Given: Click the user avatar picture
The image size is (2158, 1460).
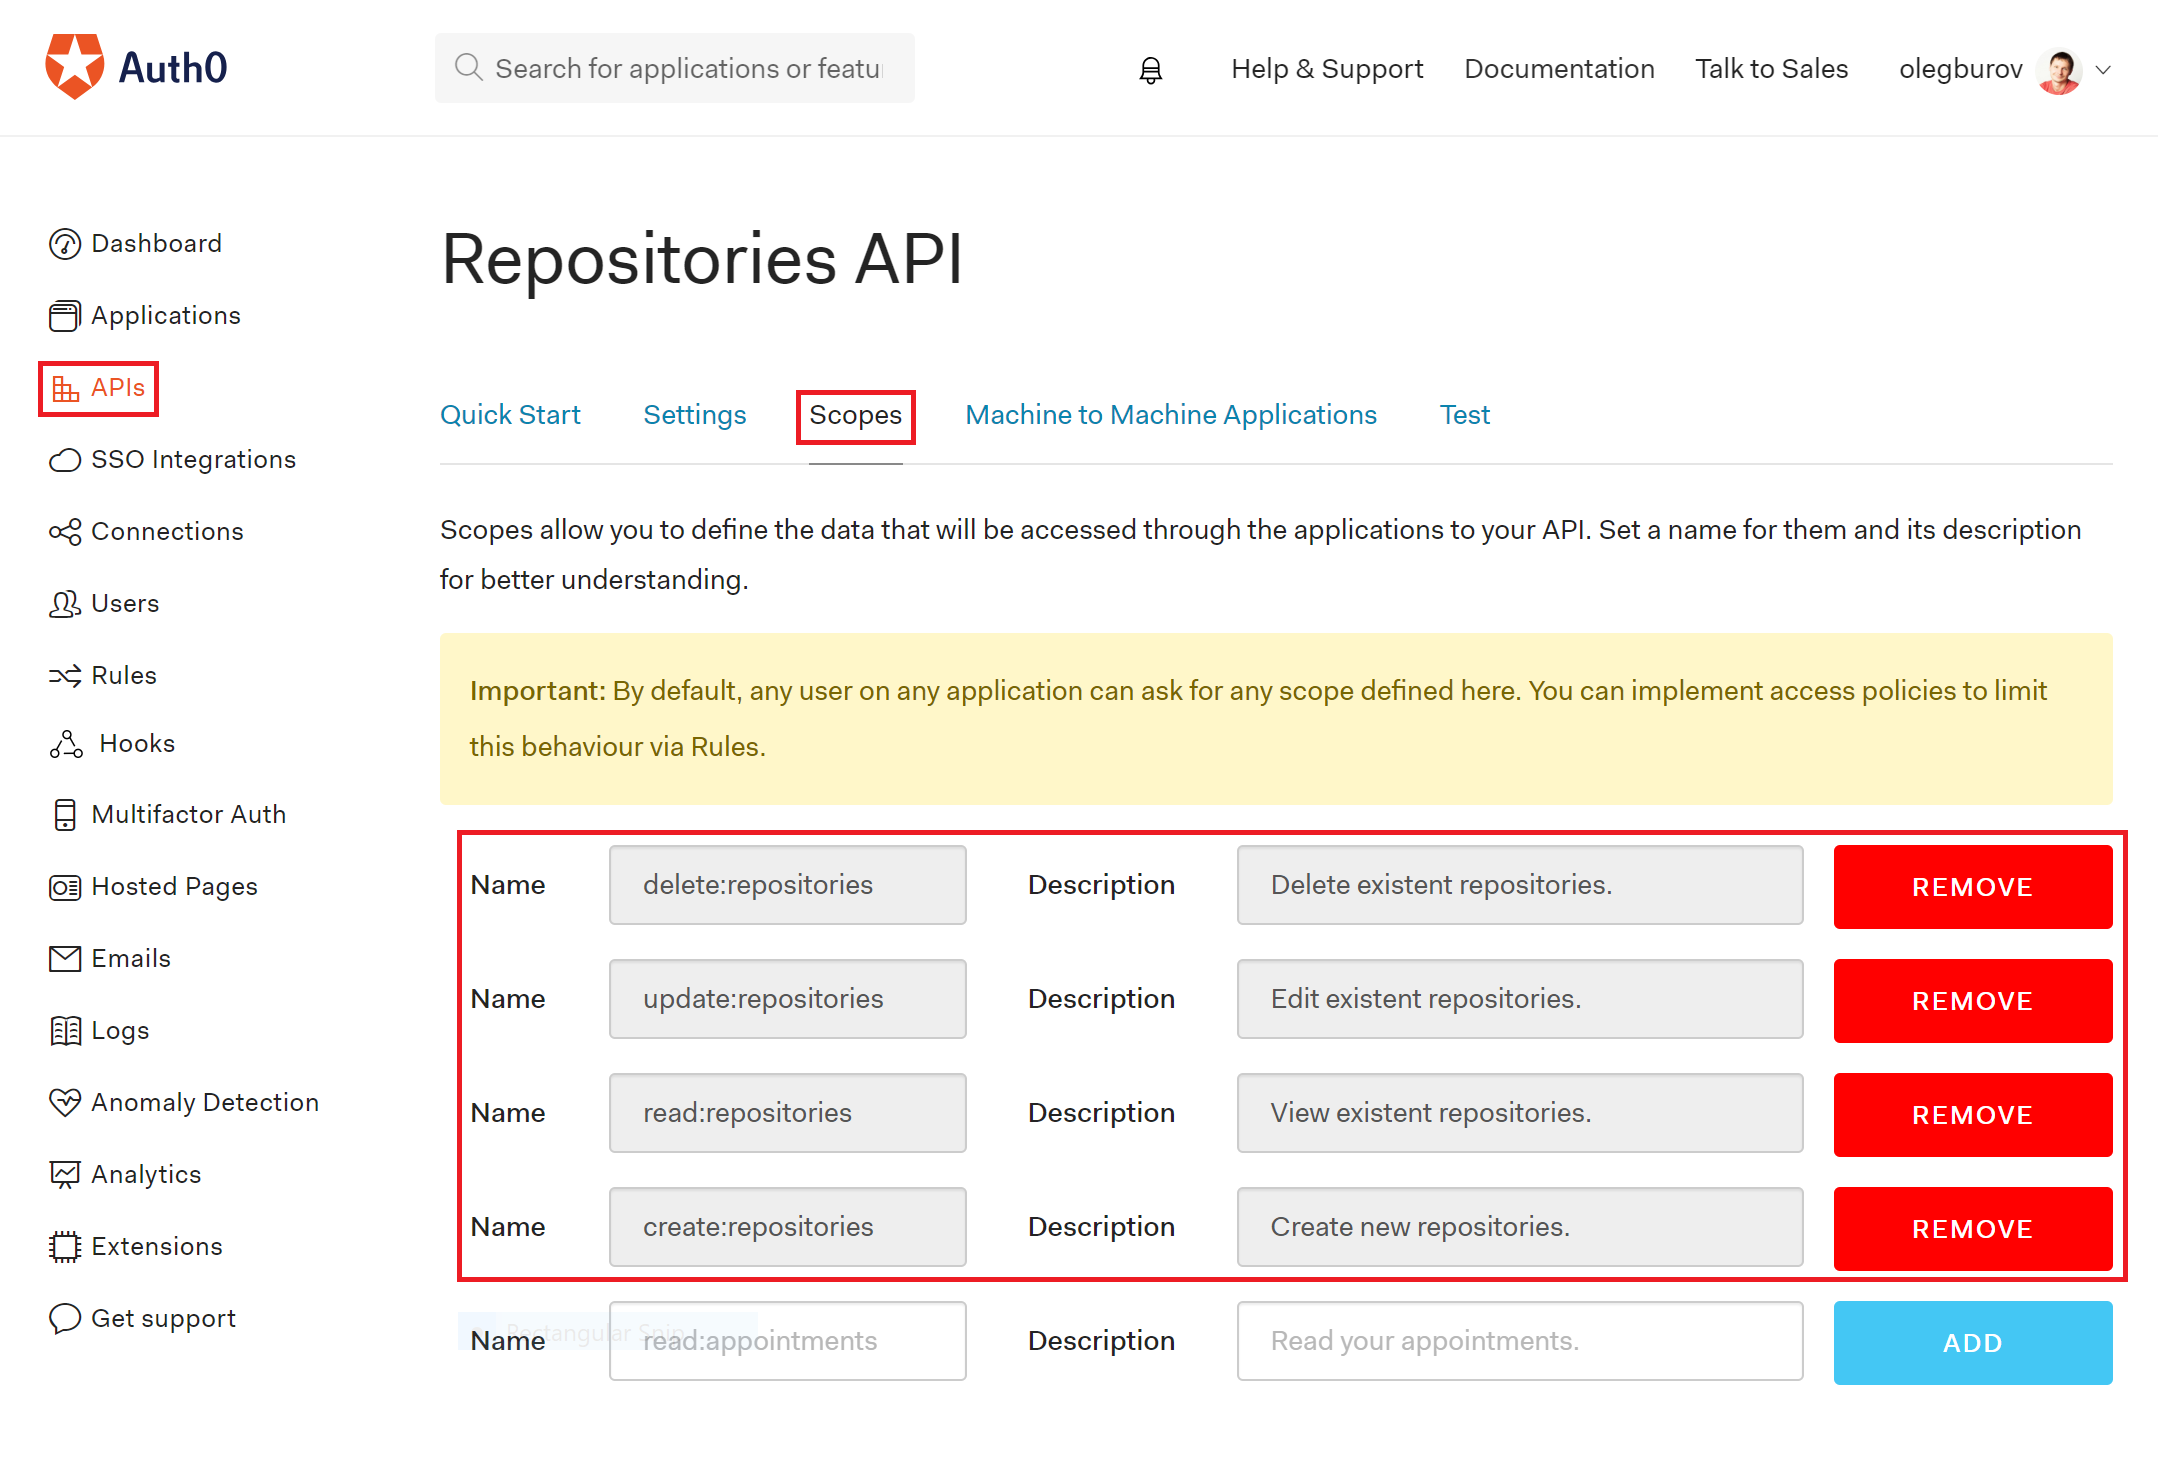Looking at the screenshot, I should [x=2059, y=70].
